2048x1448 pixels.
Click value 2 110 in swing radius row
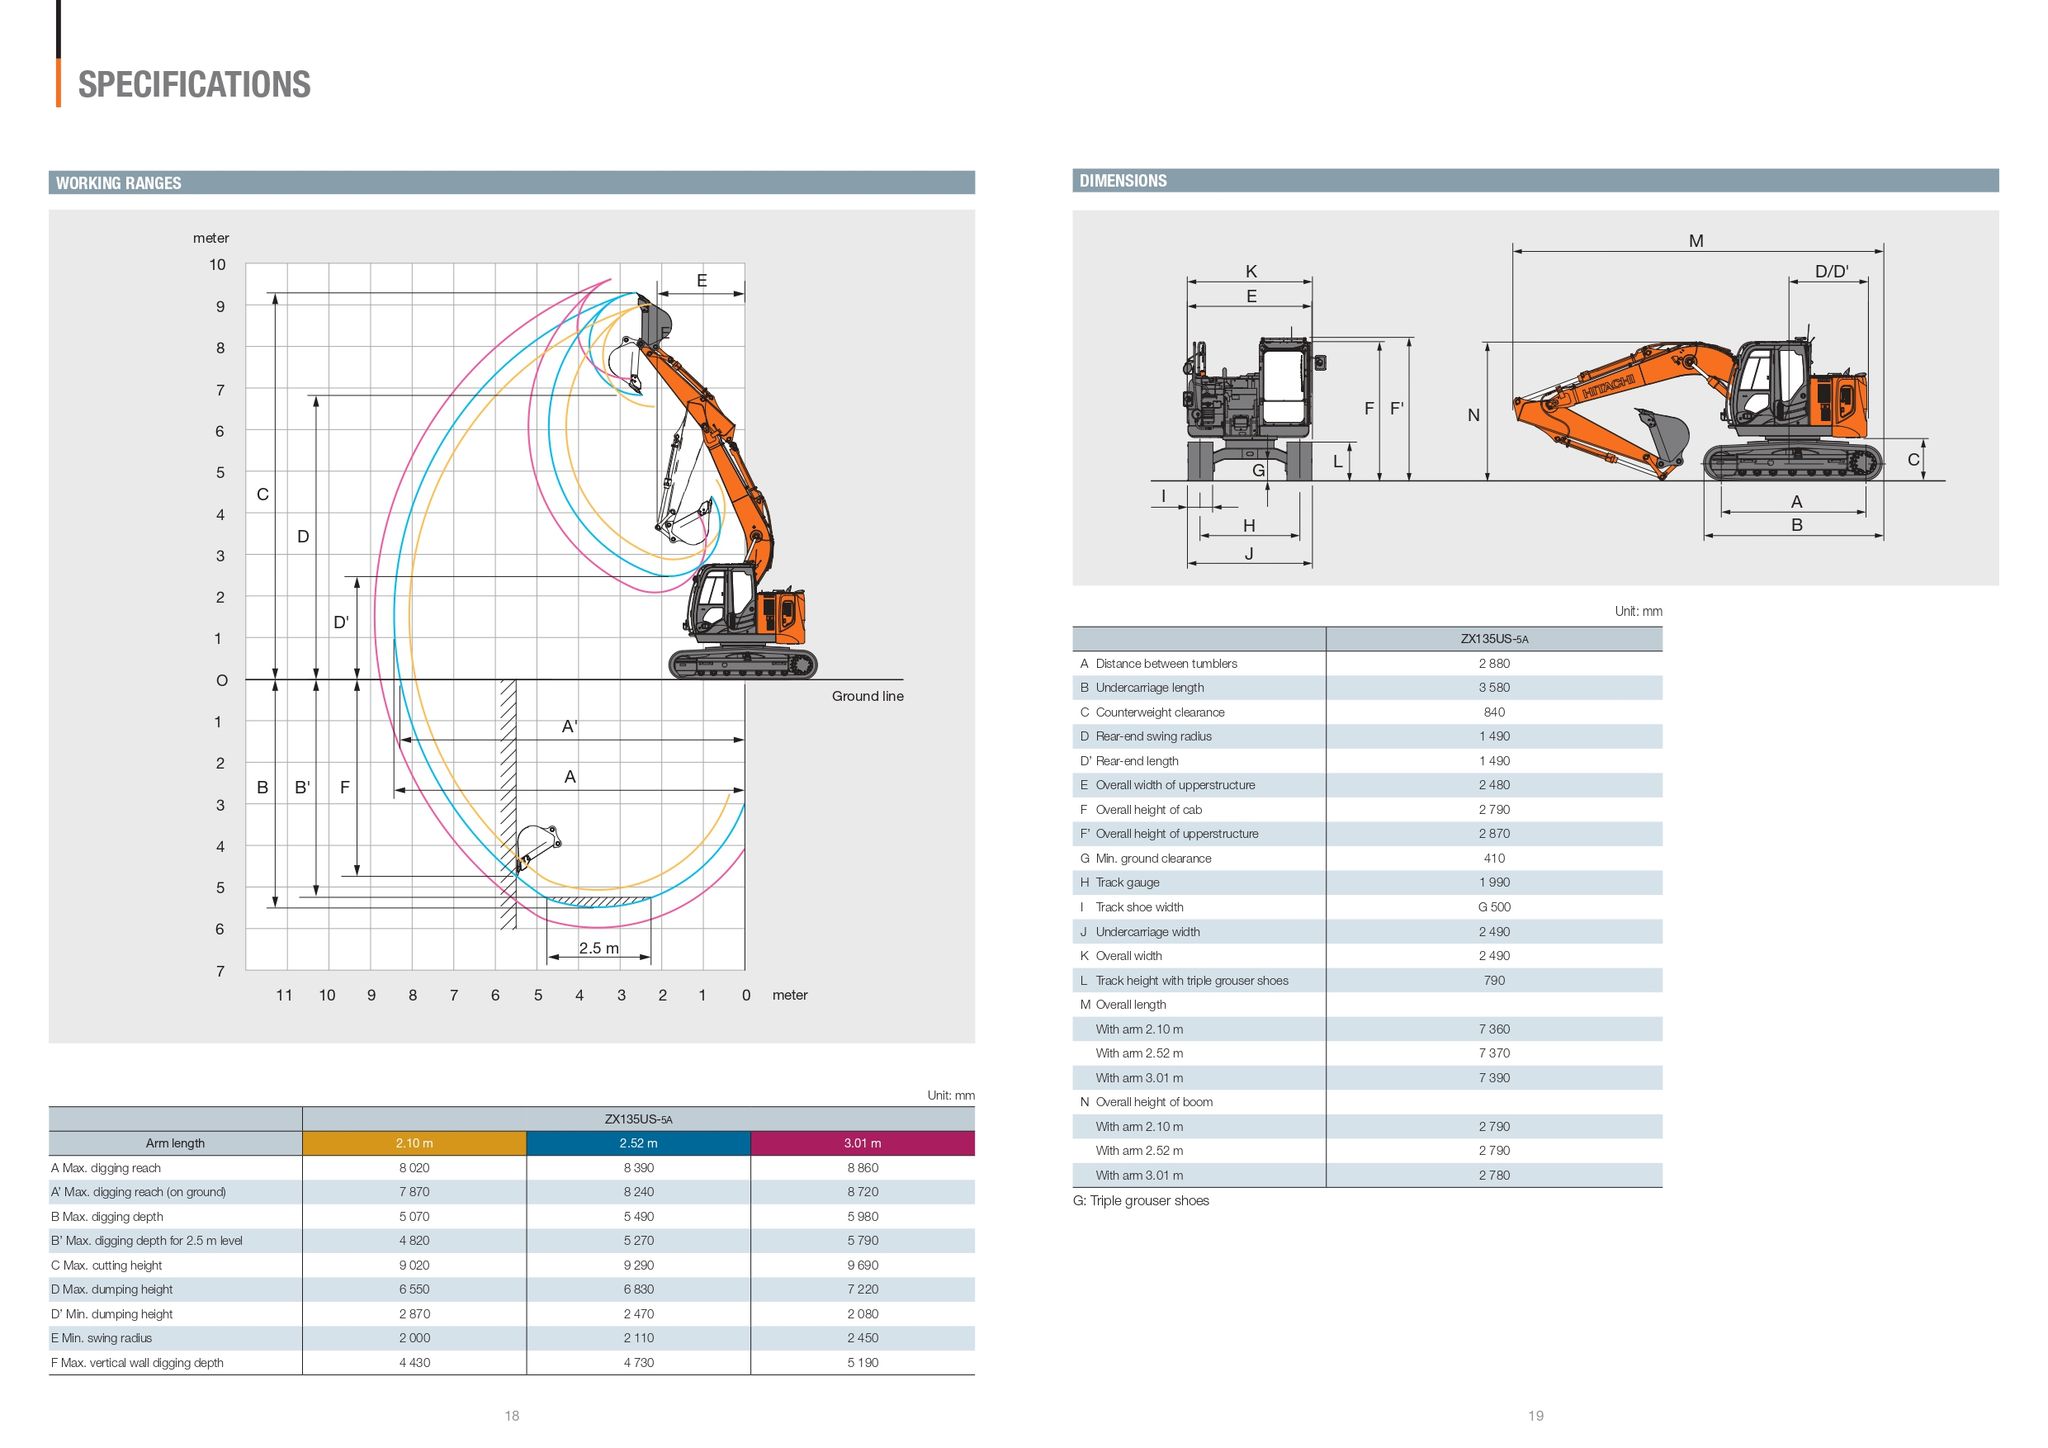[638, 1338]
